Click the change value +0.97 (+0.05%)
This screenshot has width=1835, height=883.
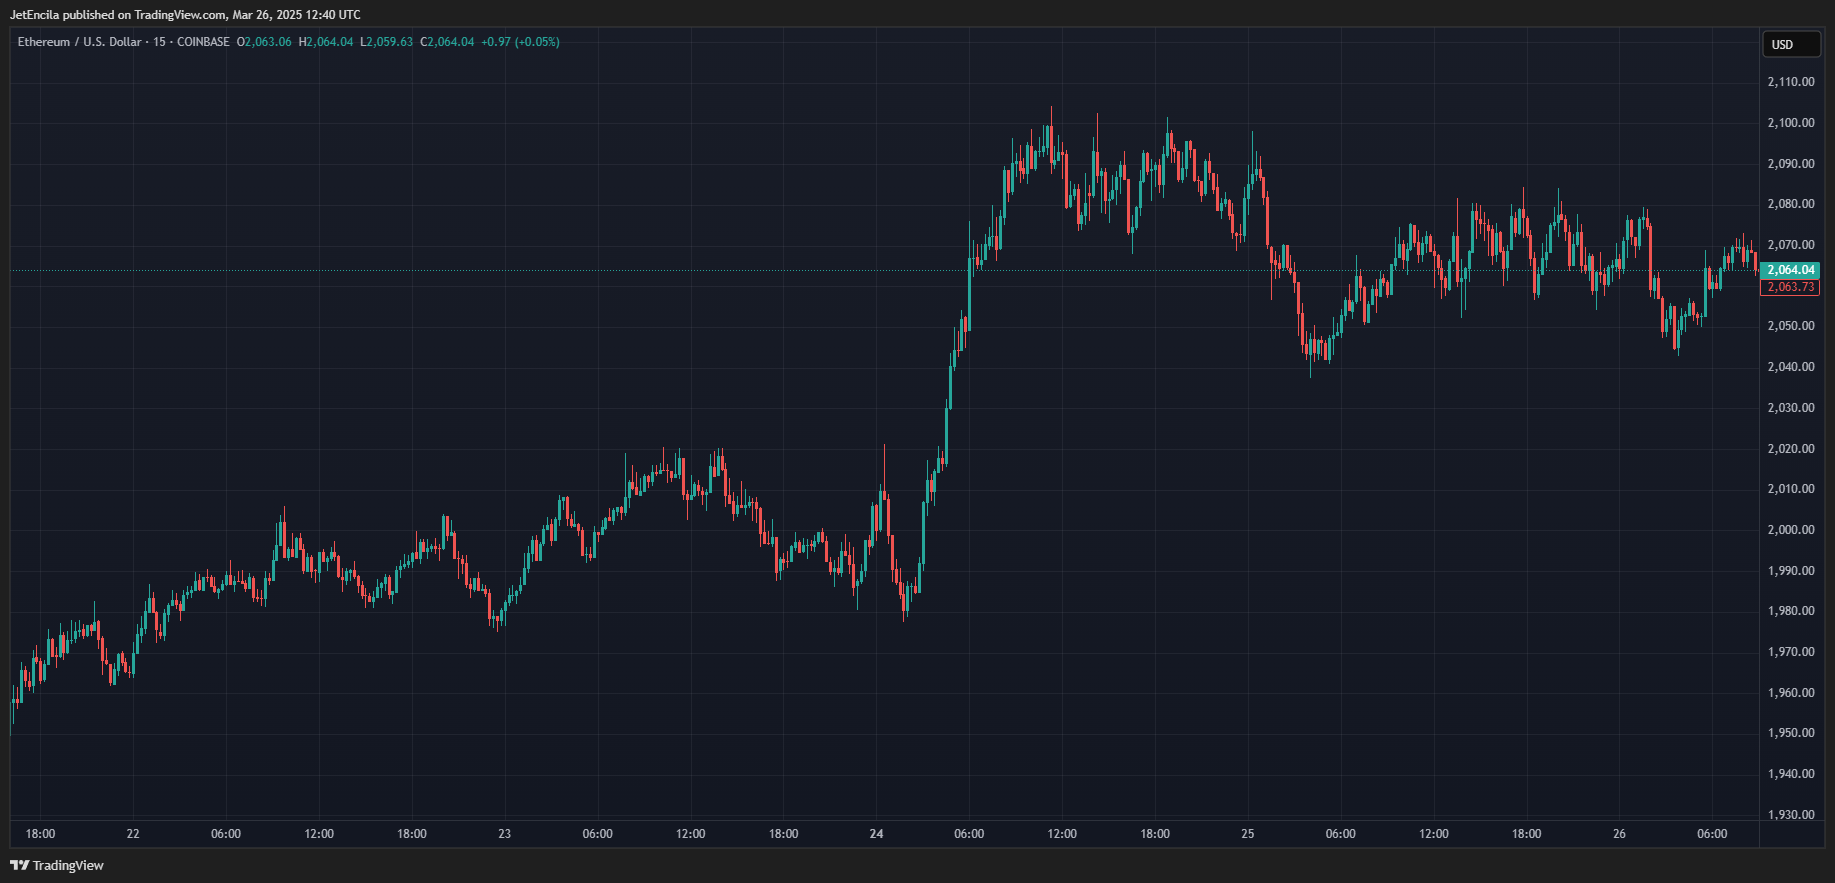pos(520,42)
